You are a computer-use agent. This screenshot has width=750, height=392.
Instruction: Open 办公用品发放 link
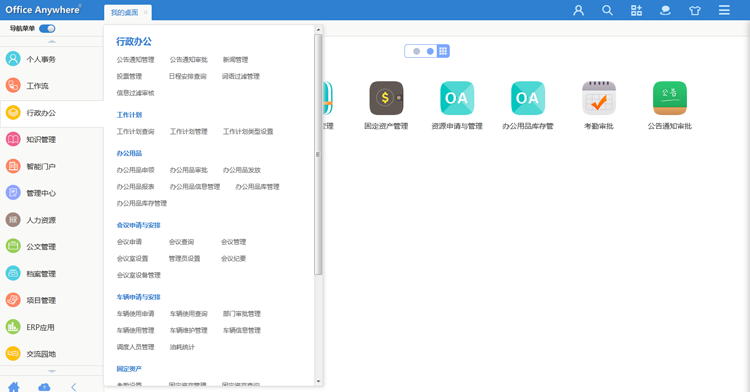point(242,170)
